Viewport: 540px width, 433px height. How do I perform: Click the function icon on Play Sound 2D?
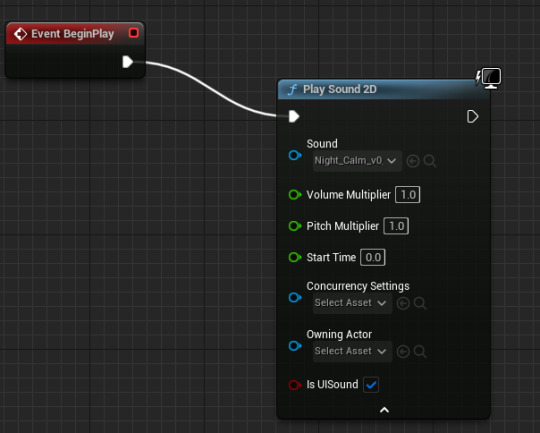[x=292, y=90]
